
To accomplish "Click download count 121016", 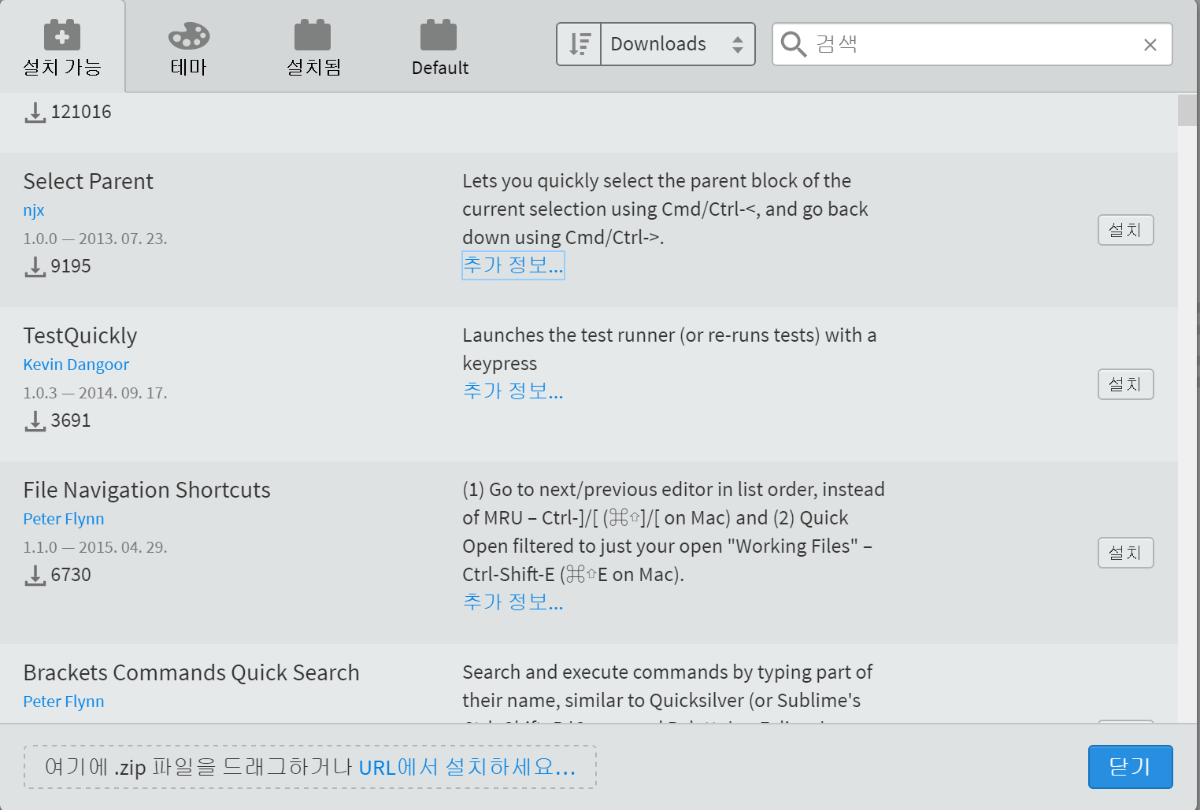I will [81, 112].
